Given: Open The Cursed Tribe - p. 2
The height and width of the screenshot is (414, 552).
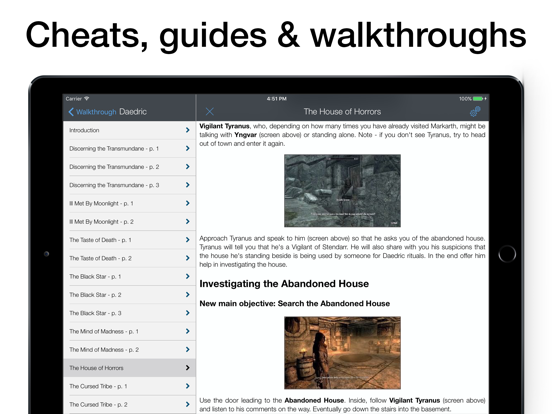Looking at the screenshot, I should click(x=130, y=405).
